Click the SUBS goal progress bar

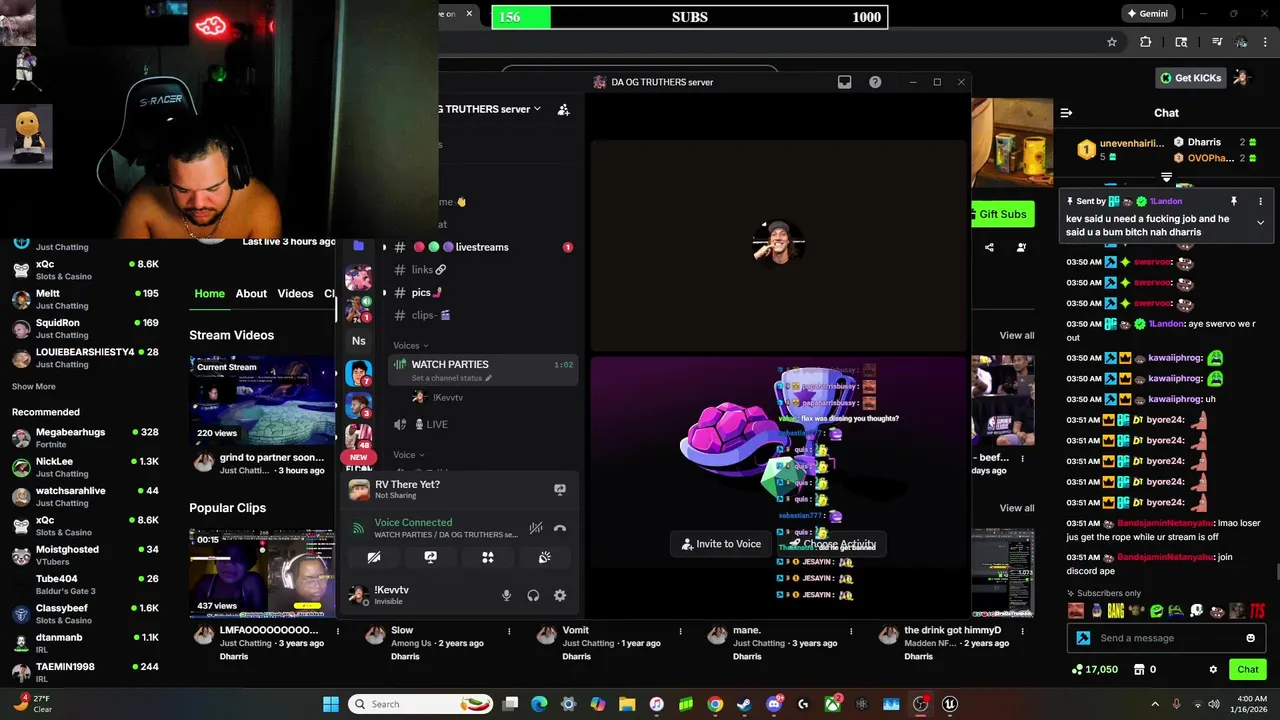tap(689, 17)
